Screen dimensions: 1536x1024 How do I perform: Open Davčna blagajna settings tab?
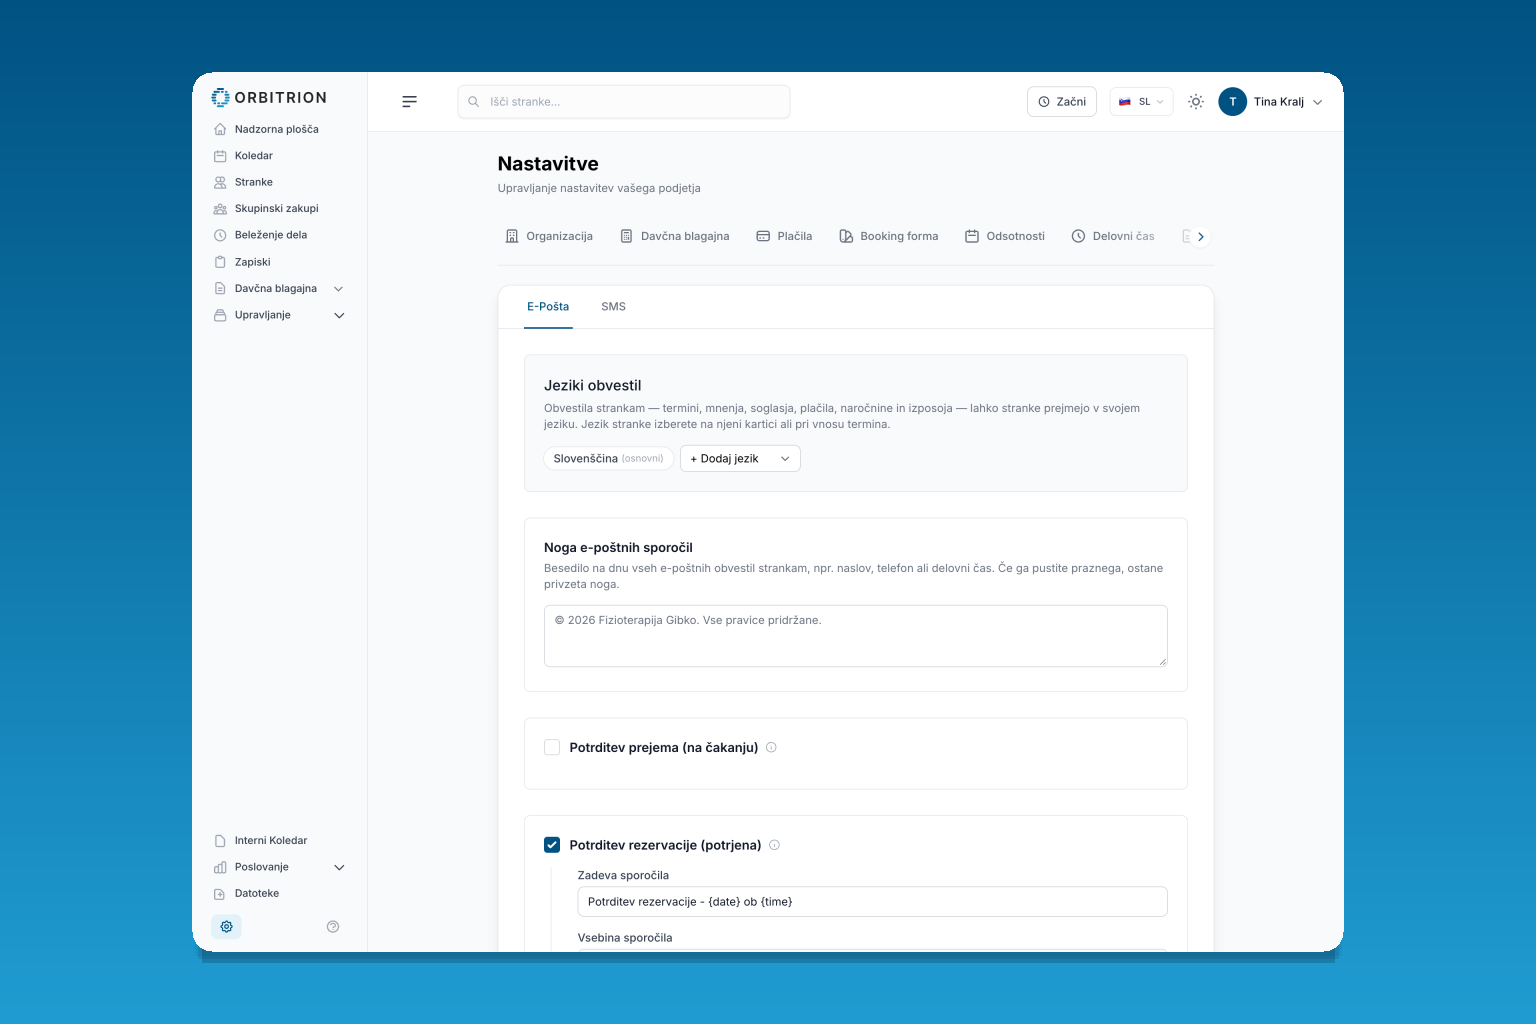pos(675,236)
